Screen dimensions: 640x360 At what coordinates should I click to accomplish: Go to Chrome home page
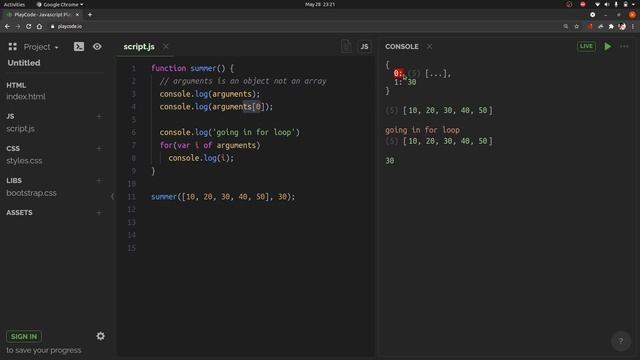(39, 26)
